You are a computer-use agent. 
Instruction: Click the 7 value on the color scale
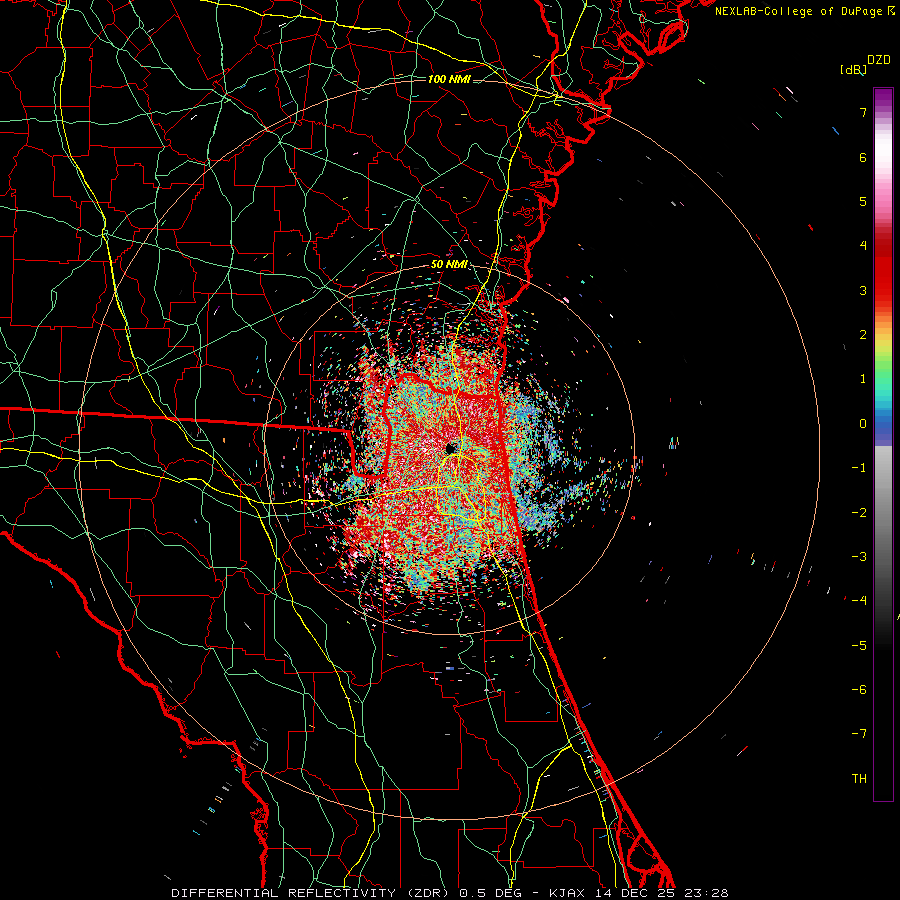click(x=863, y=112)
